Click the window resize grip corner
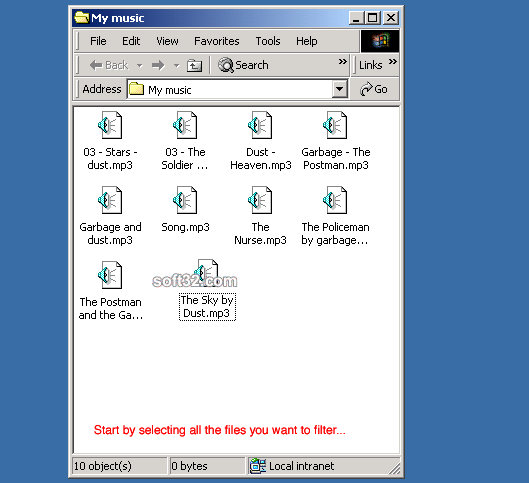Image resolution: width=529 pixels, height=483 pixels. [394, 468]
